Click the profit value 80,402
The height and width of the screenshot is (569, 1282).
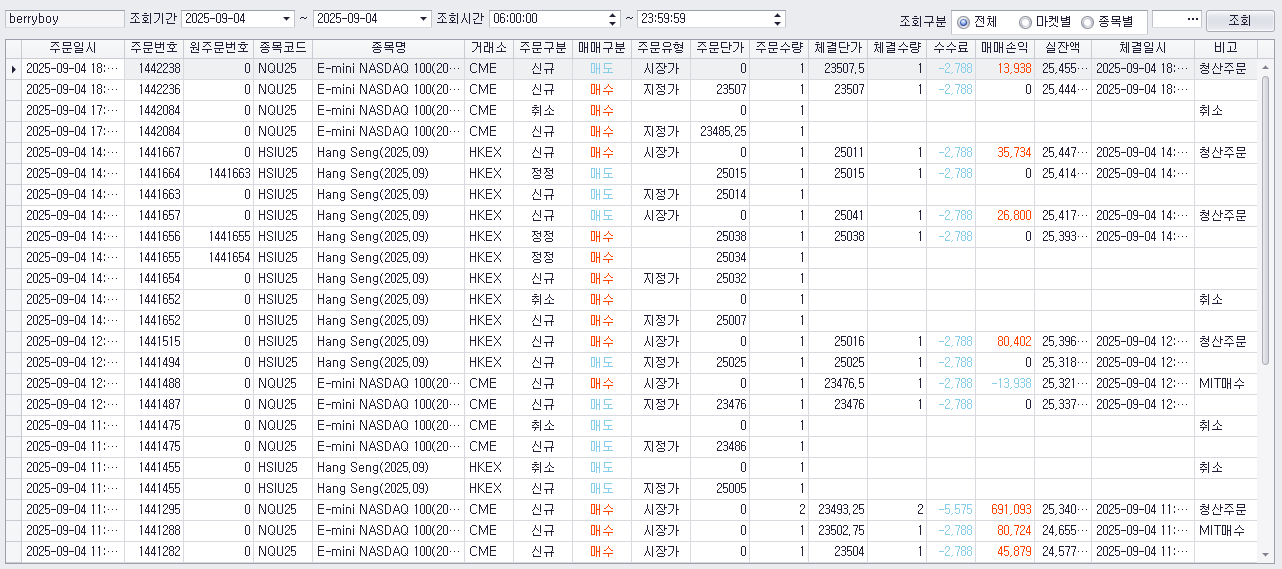(1013, 342)
